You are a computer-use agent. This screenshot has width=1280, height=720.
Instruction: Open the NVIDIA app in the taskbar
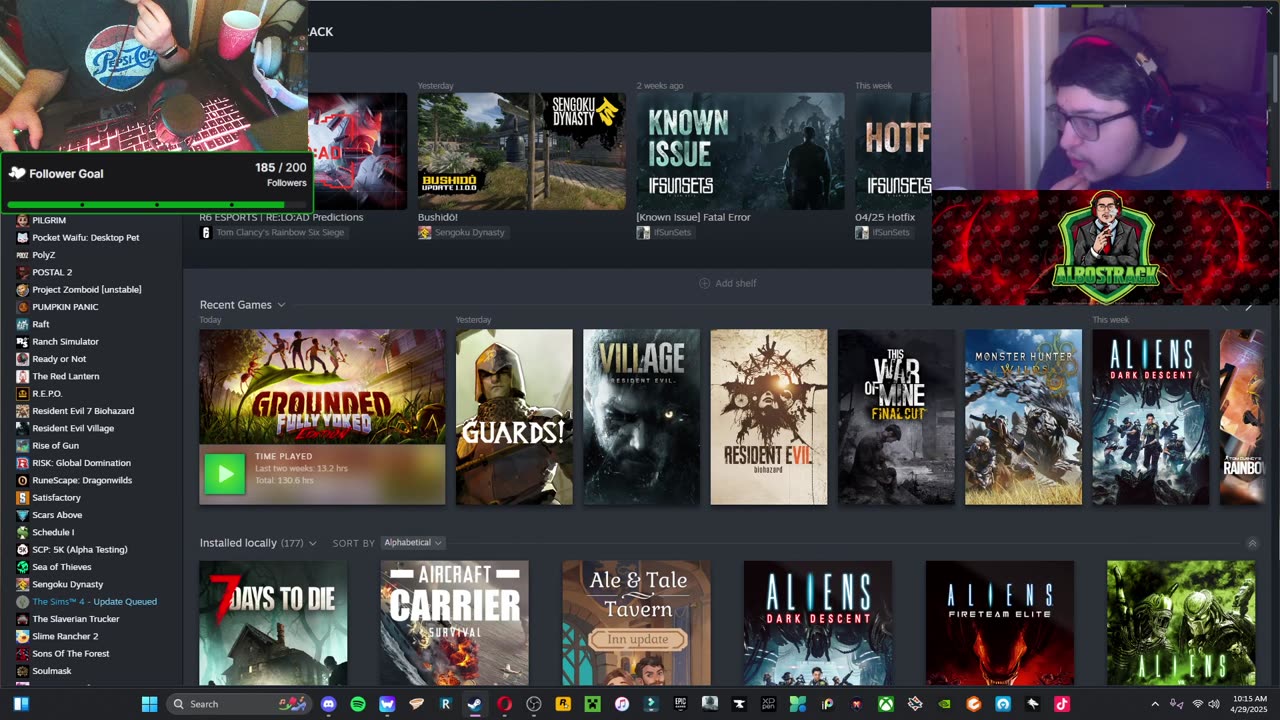(x=944, y=704)
